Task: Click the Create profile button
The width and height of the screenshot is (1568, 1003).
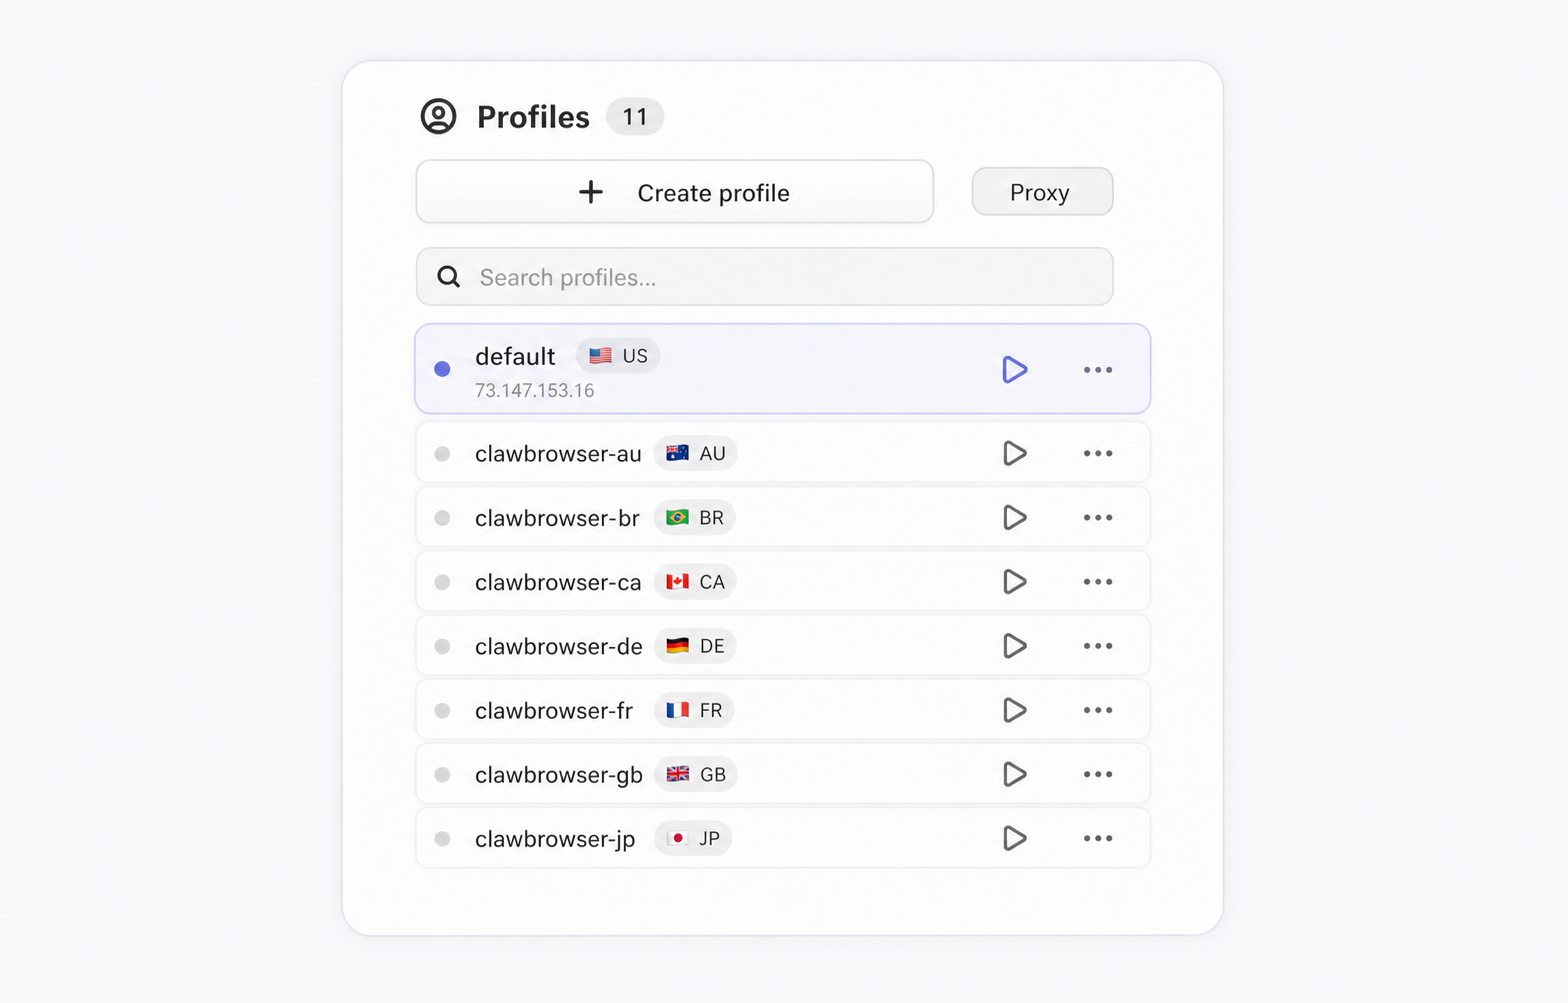Action: click(x=675, y=191)
